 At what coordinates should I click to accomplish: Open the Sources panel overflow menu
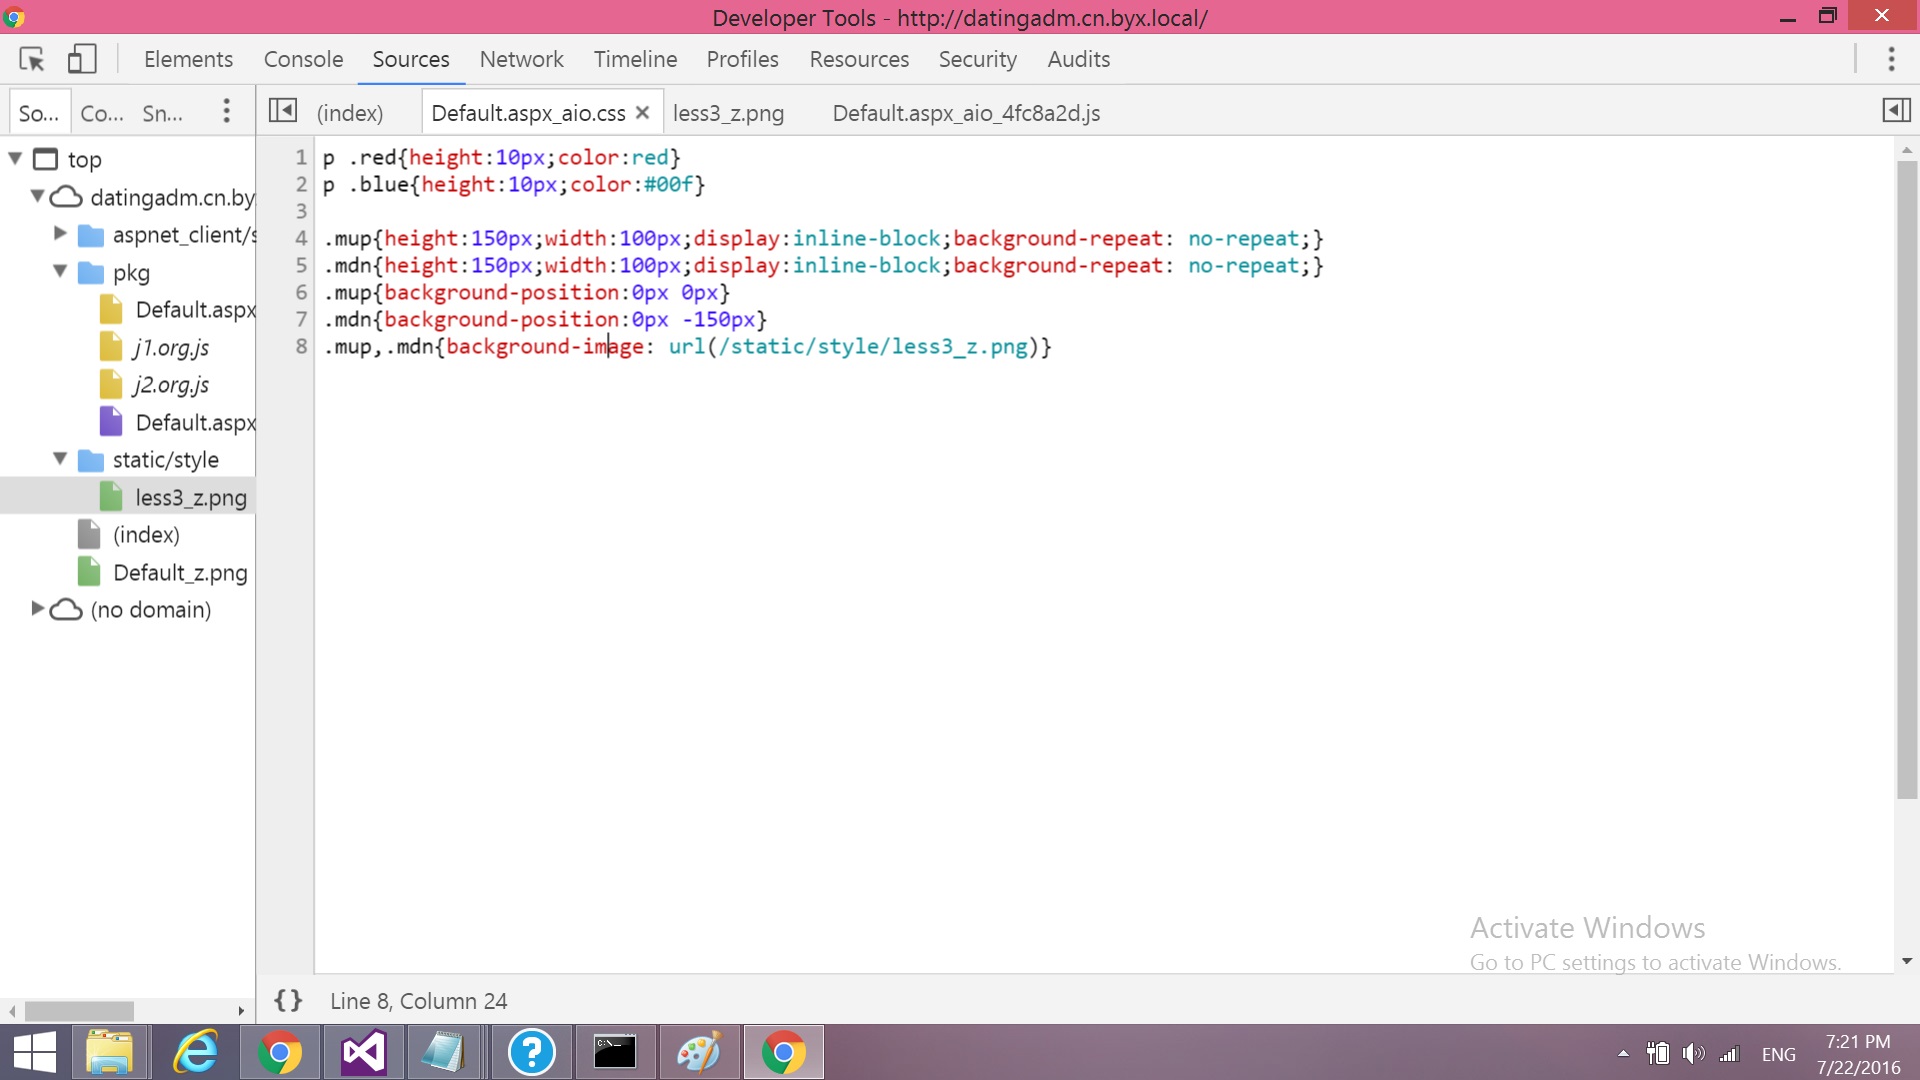click(226, 111)
